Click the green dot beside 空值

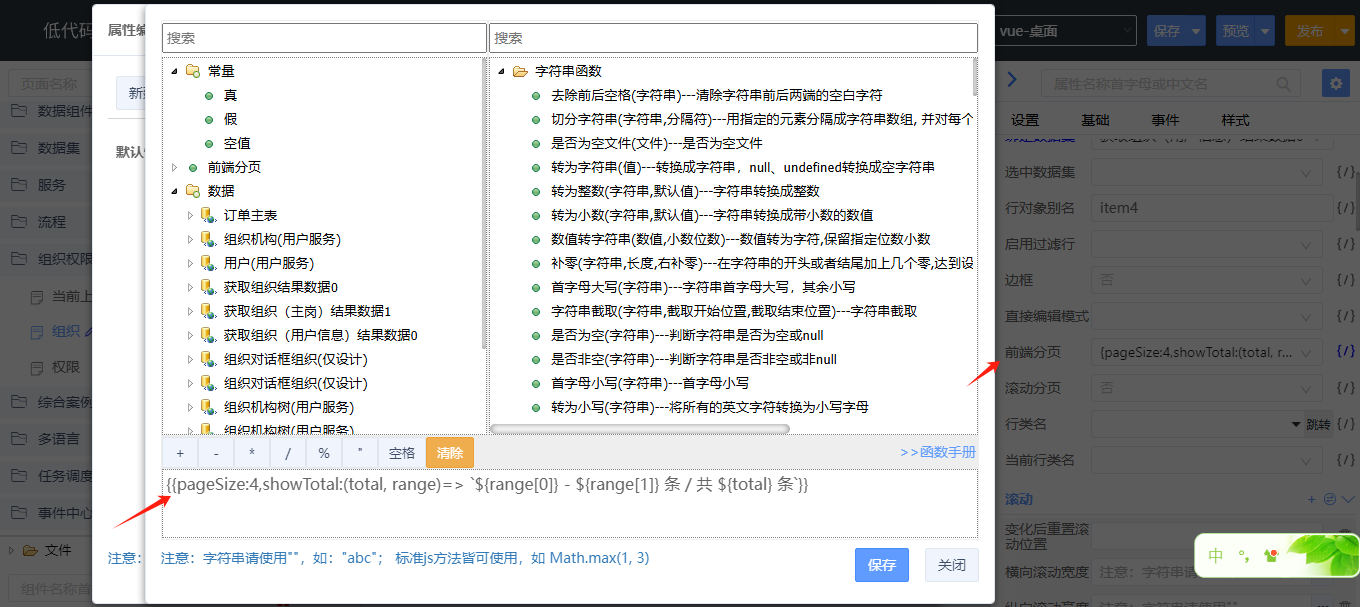click(209, 143)
